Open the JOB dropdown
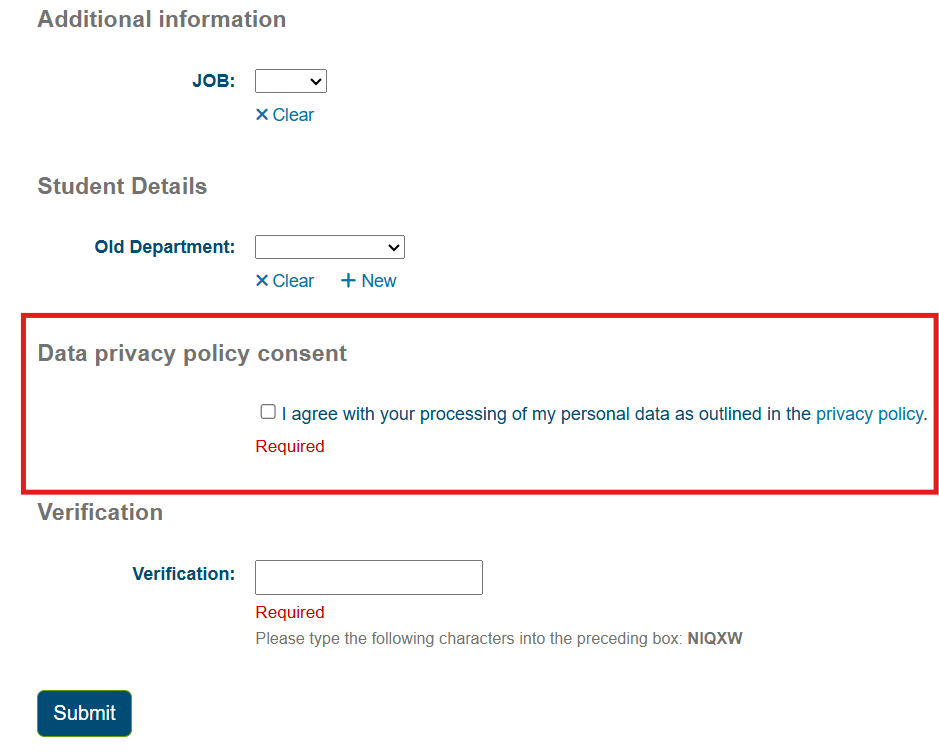This screenshot has width=939, height=755. point(291,81)
